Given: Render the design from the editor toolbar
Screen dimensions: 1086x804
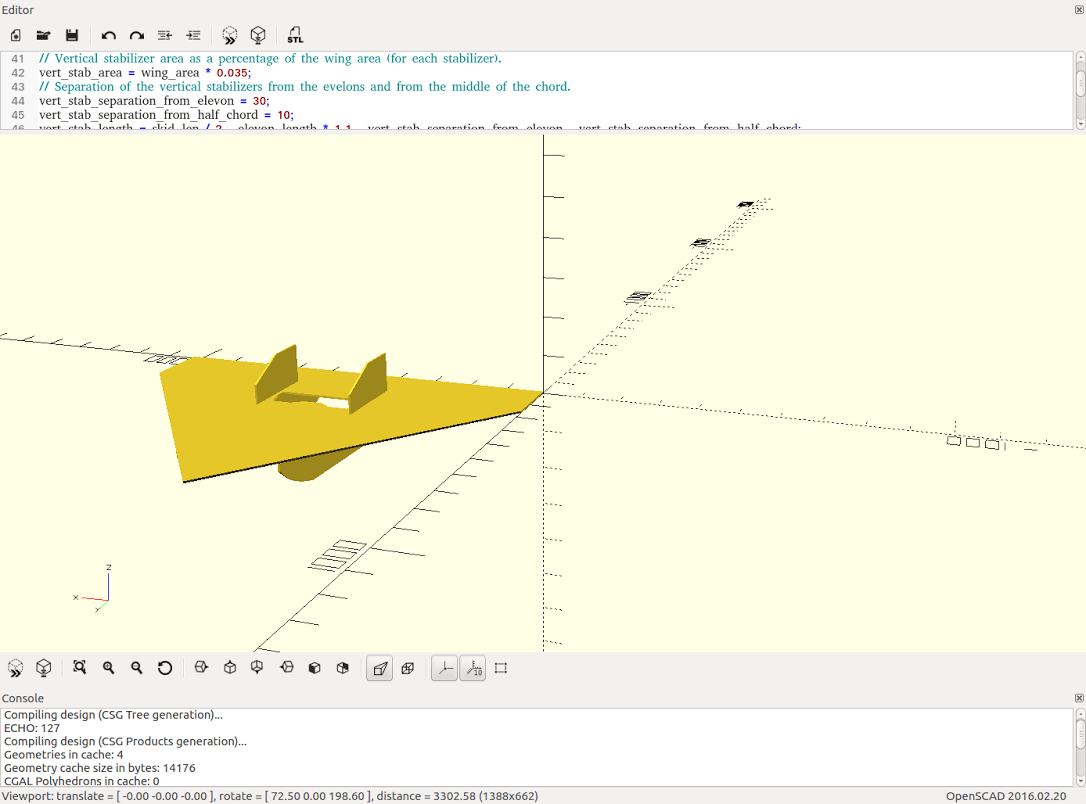Looking at the screenshot, I should tap(258, 35).
